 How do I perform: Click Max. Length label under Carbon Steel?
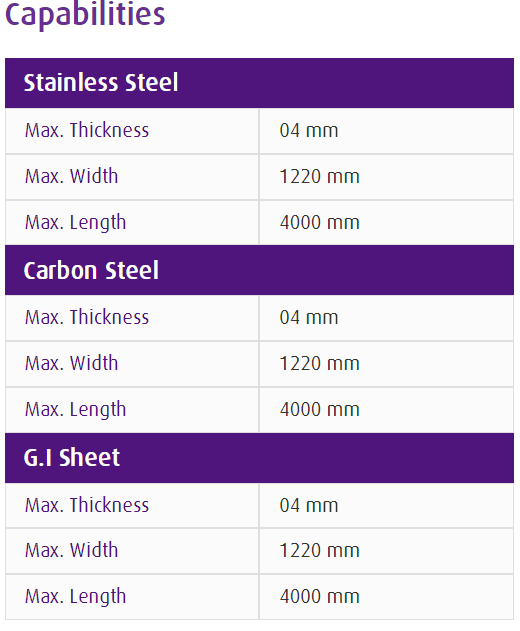point(76,410)
